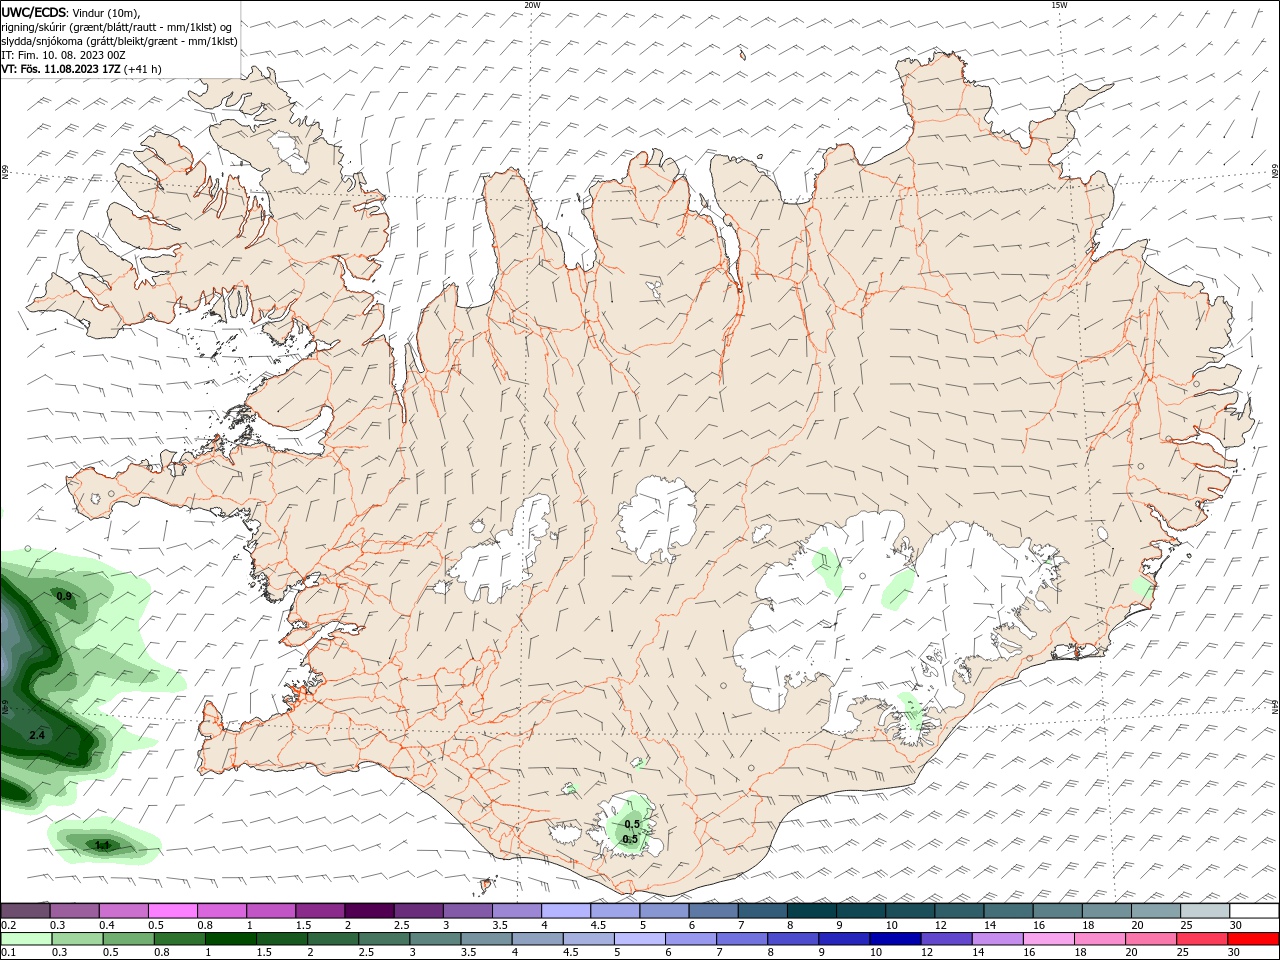Screen dimensions: 1280x960
Task: Click the 20W longitude label
Action: (x=532, y=5)
